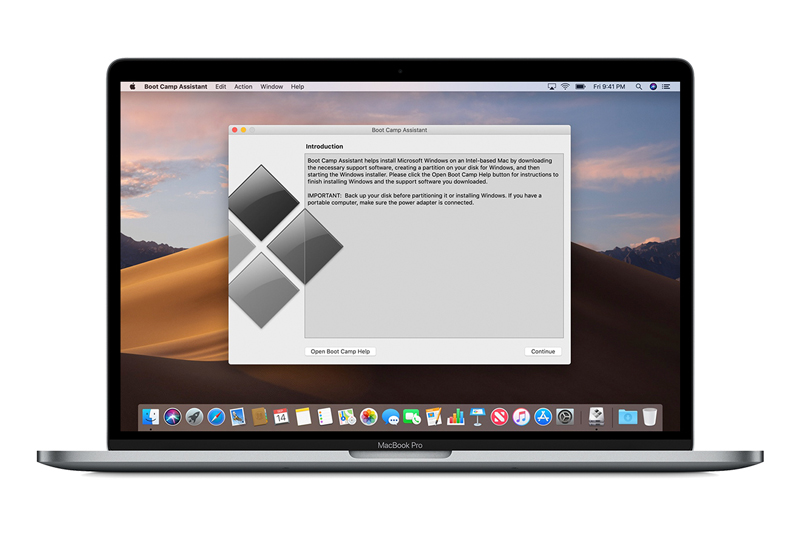This screenshot has height=533, width=800.
Task: Open Launchpad rocket icon in Dock
Action: tap(194, 417)
